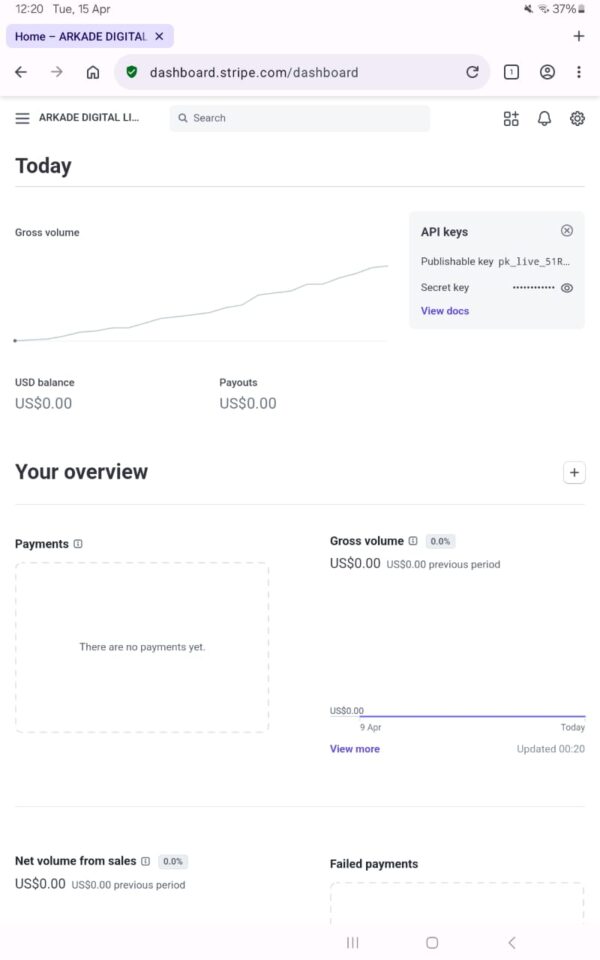Click the info icon beside Gross volume
The width and height of the screenshot is (600, 960).
tap(413, 541)
